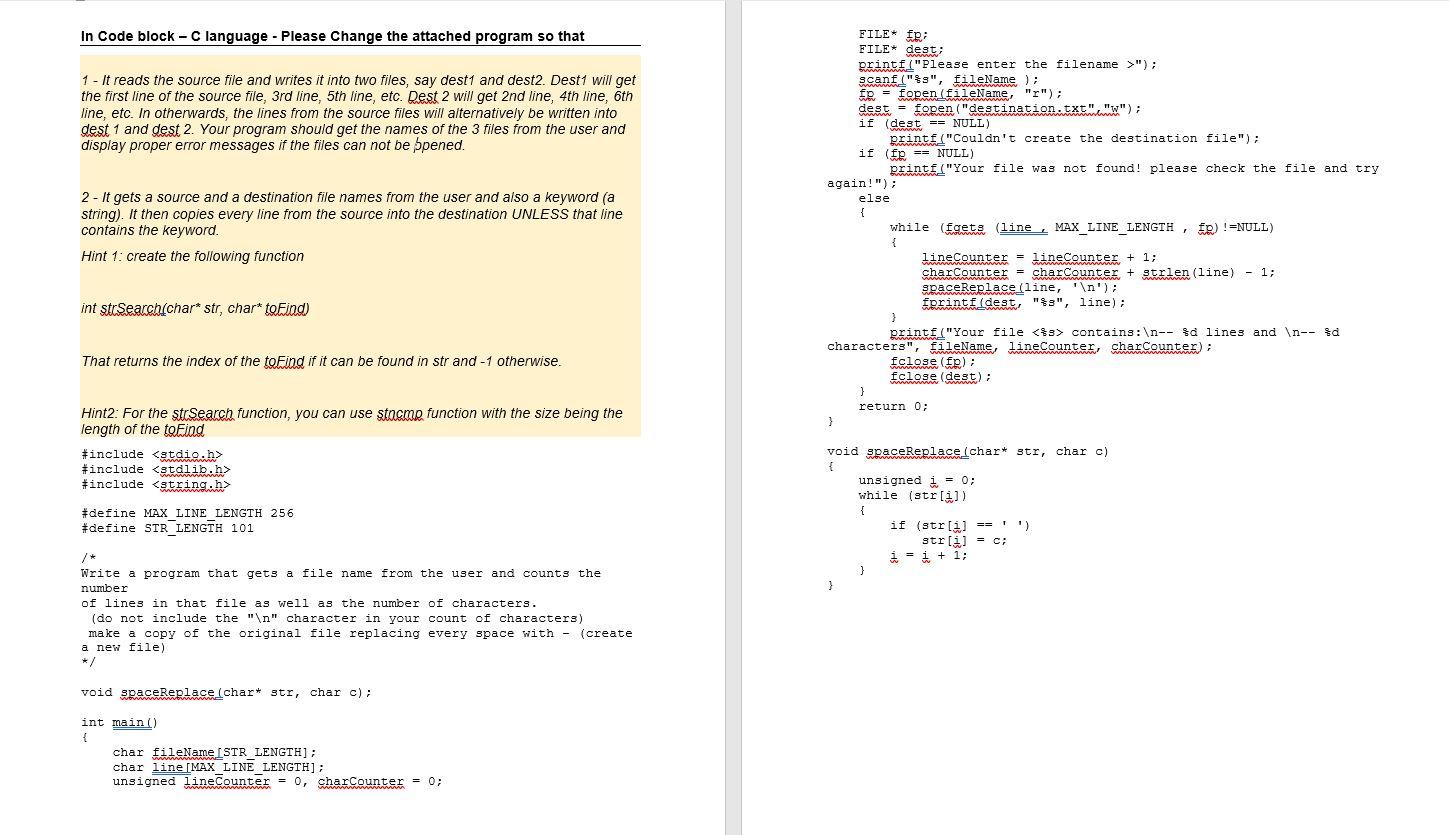Click the paragraph starting '1 - It reads the source file'

click(358, 112)
